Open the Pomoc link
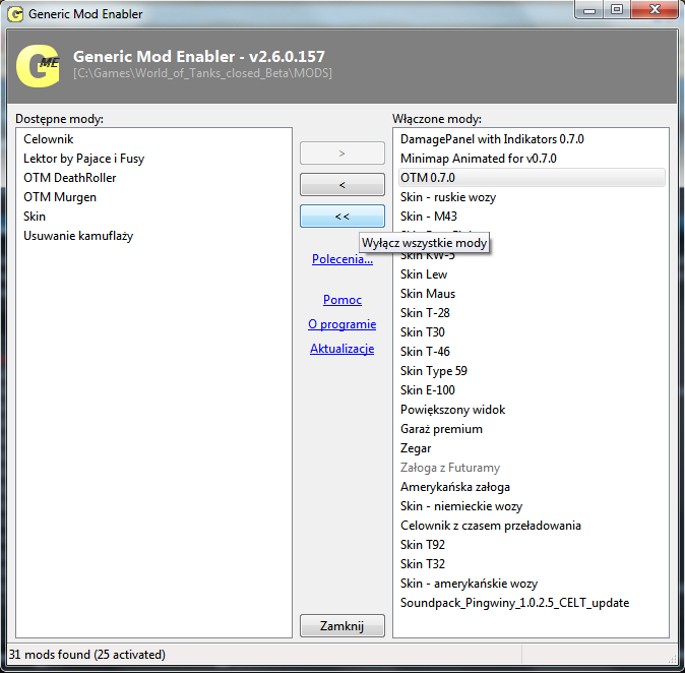The width and height of the screenshot is (685, 673). point(342,300)
